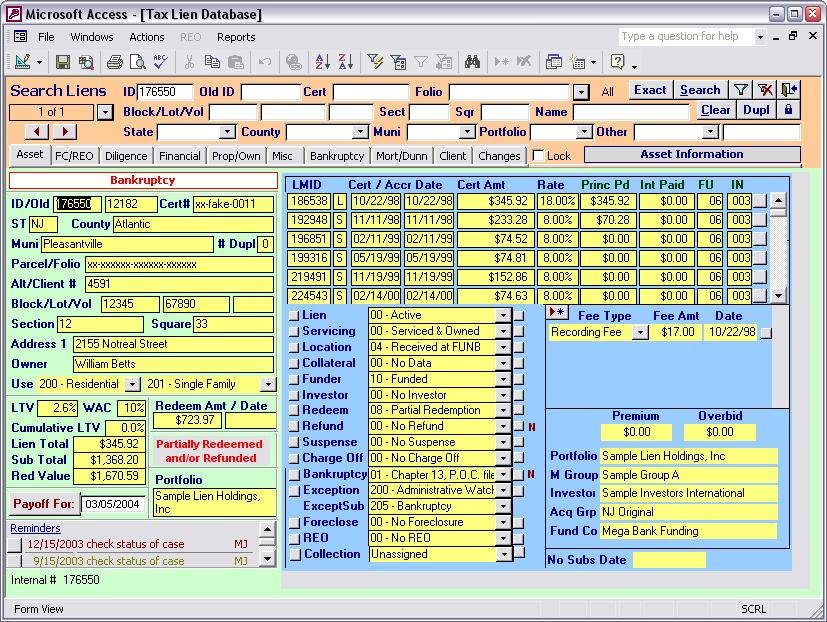Expand the 1 of 1 record dropdown
This screenshot has height=622, width=827.
click(105, 112)
